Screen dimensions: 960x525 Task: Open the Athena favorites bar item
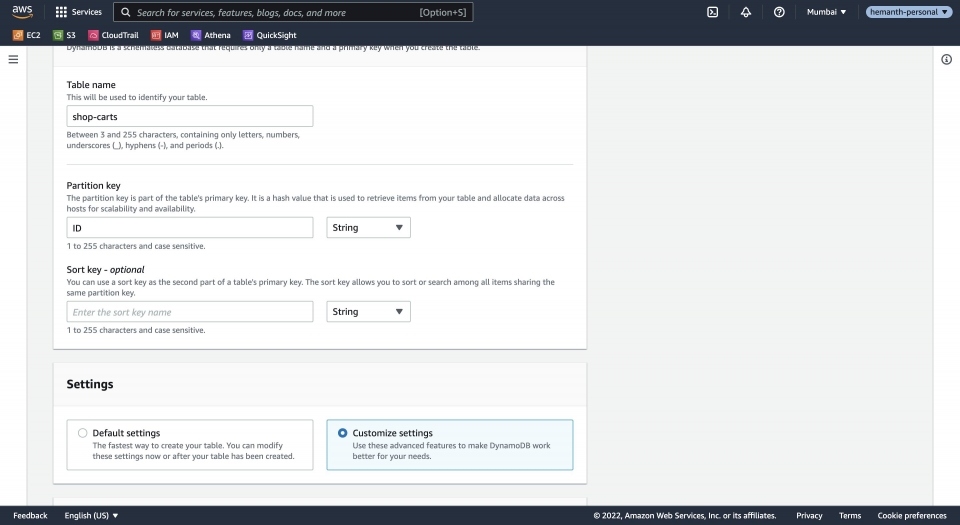[x=211, y=35]
